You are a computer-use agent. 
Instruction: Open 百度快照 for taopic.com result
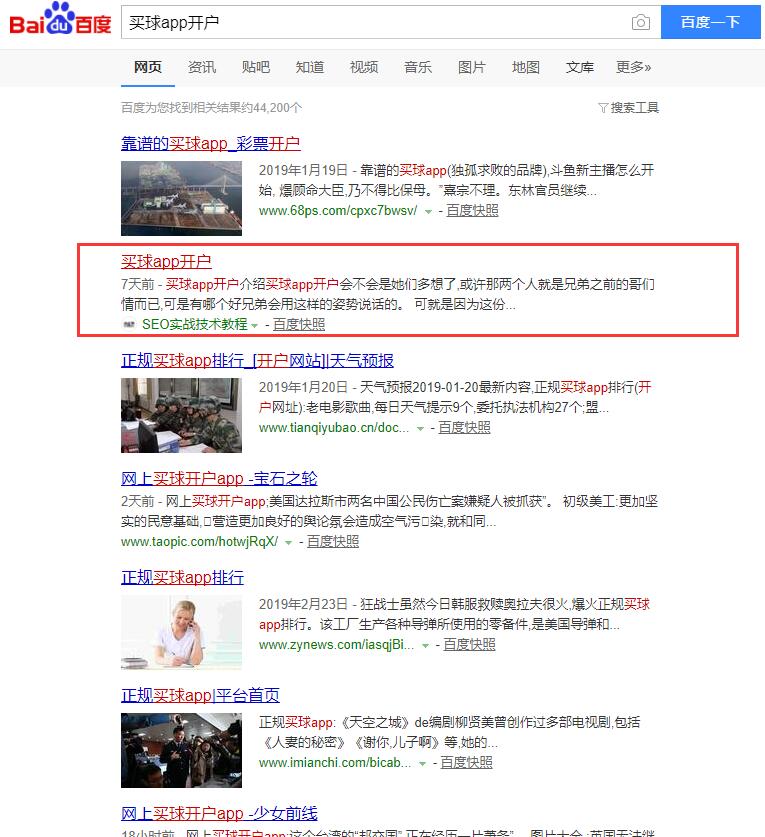(333, 542)
